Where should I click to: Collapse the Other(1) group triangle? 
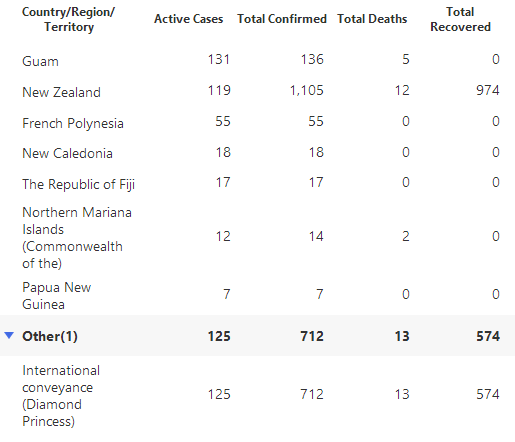(9, 335)
